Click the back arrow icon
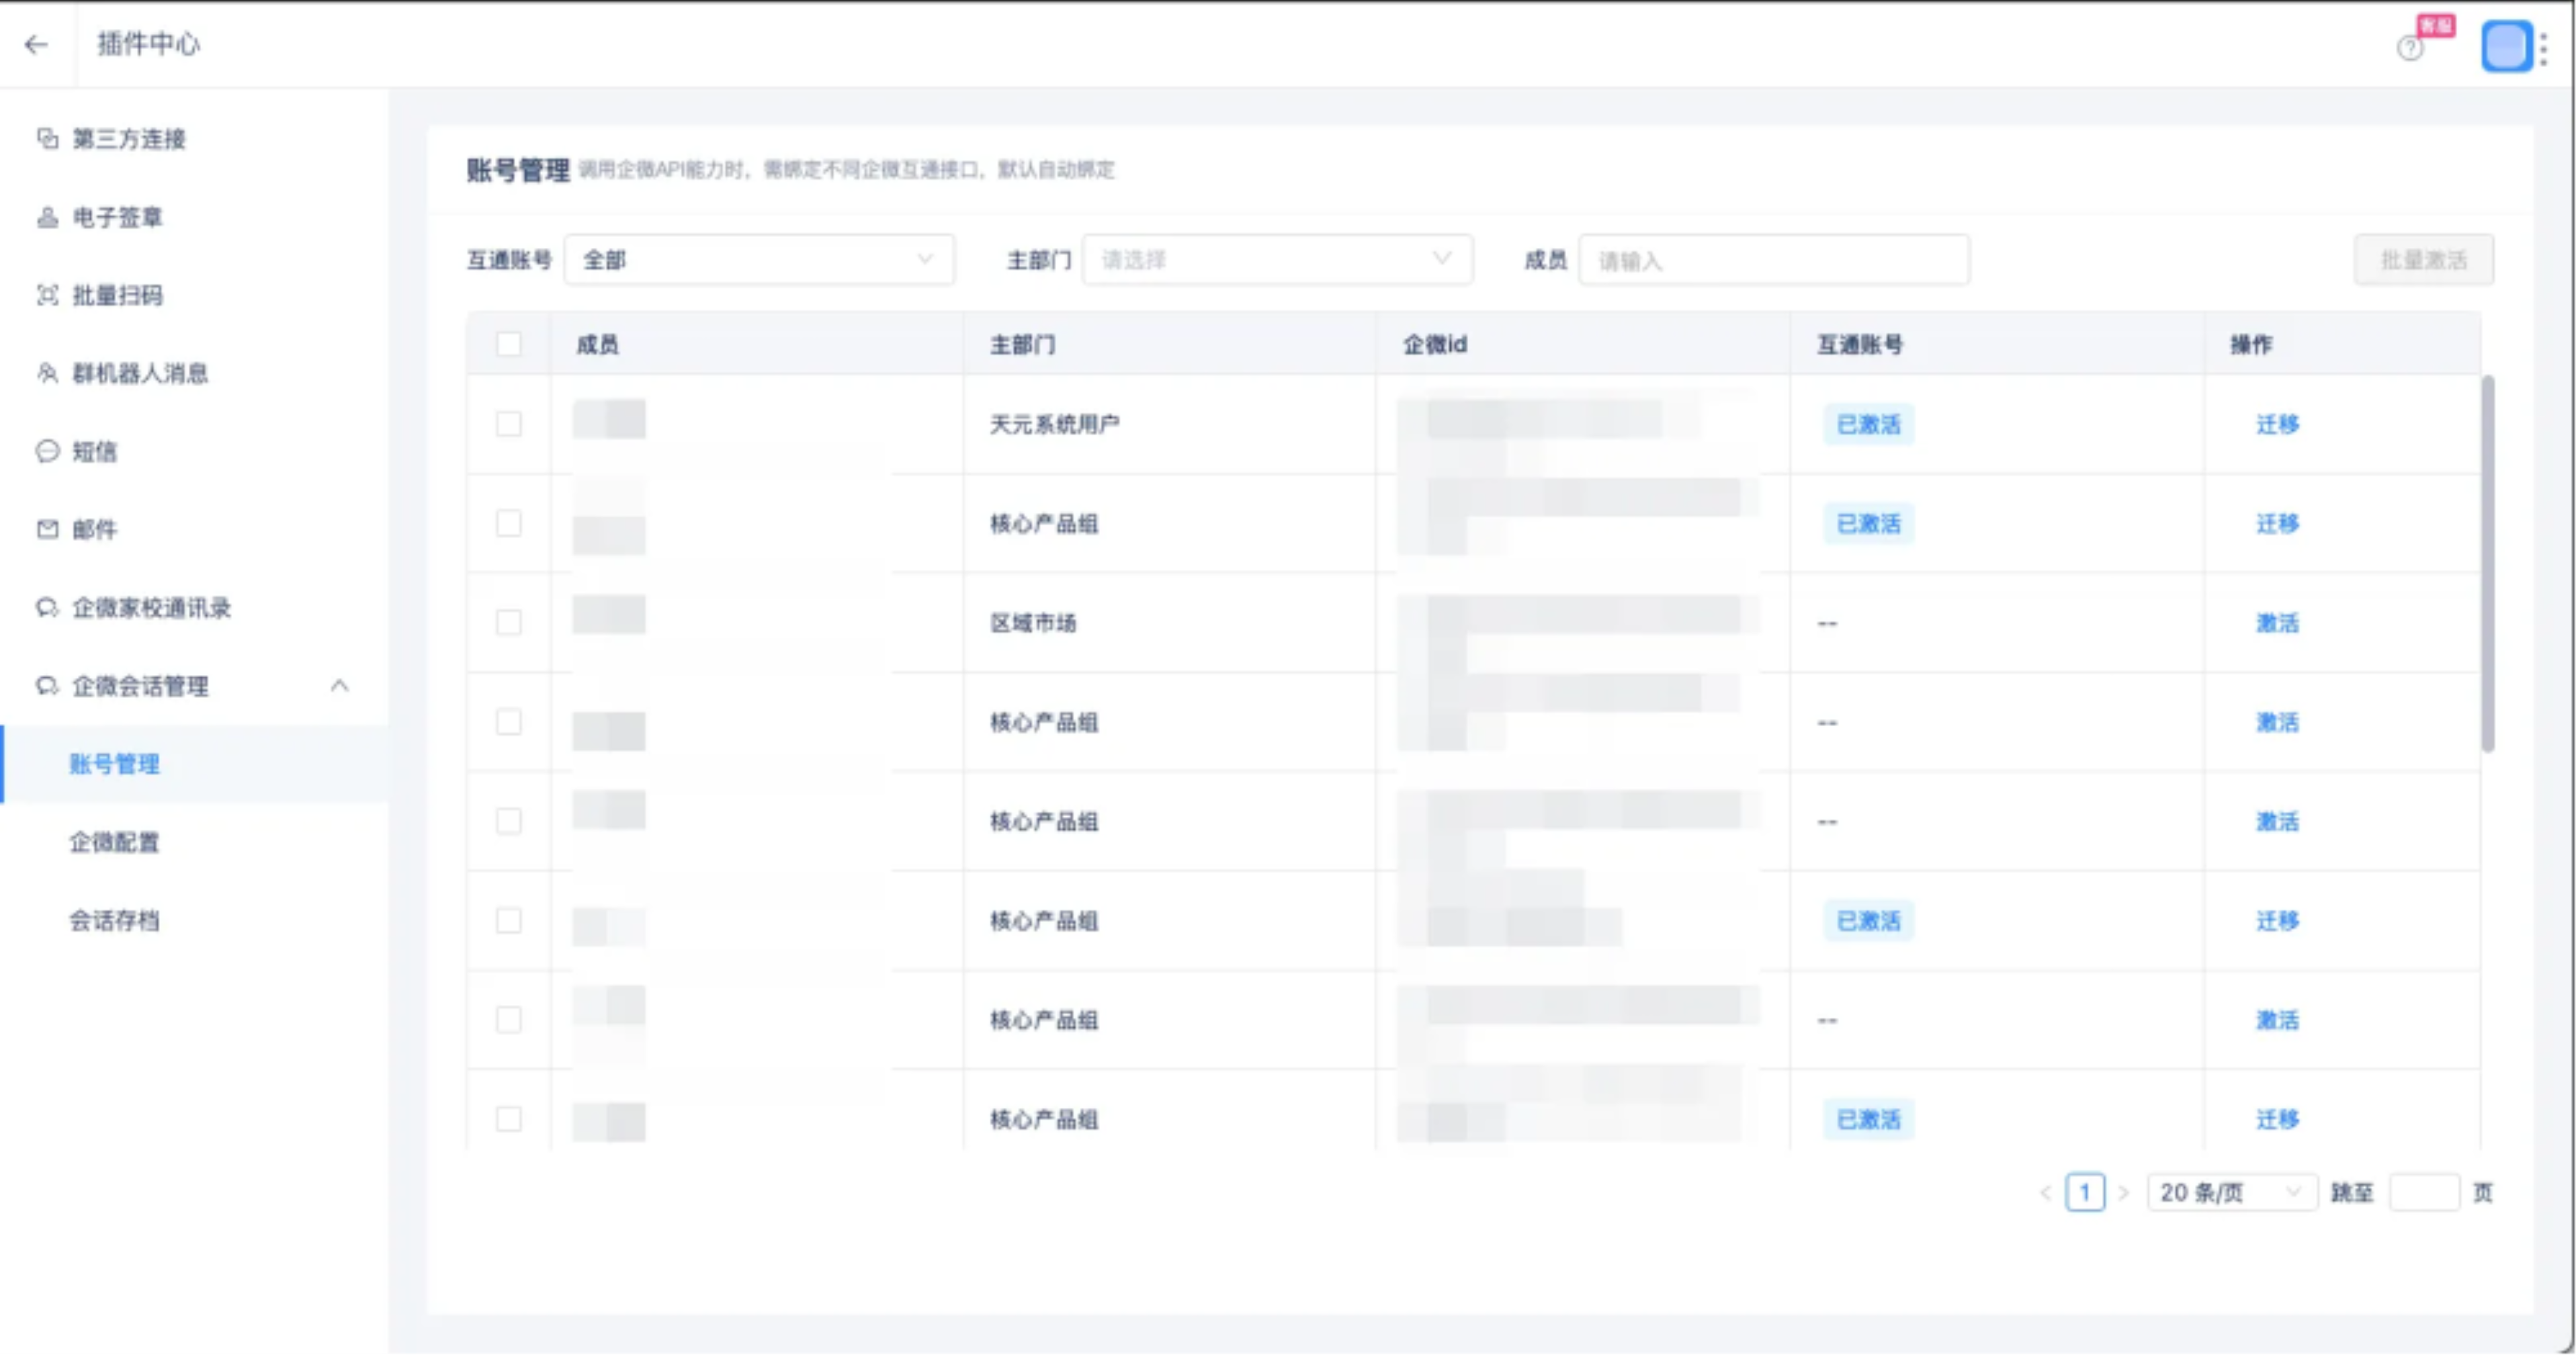The width and height of the screenshot is (2576, 1355). [36, 44]
